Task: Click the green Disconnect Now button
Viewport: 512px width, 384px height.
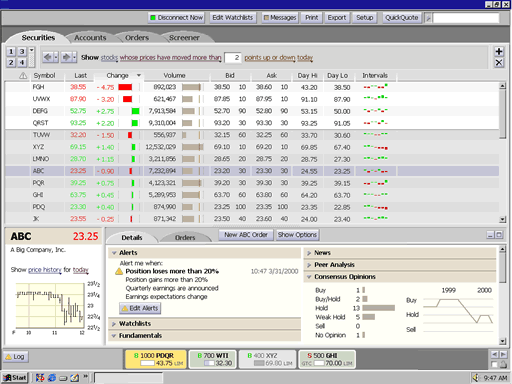Action: tap(176, 18)
